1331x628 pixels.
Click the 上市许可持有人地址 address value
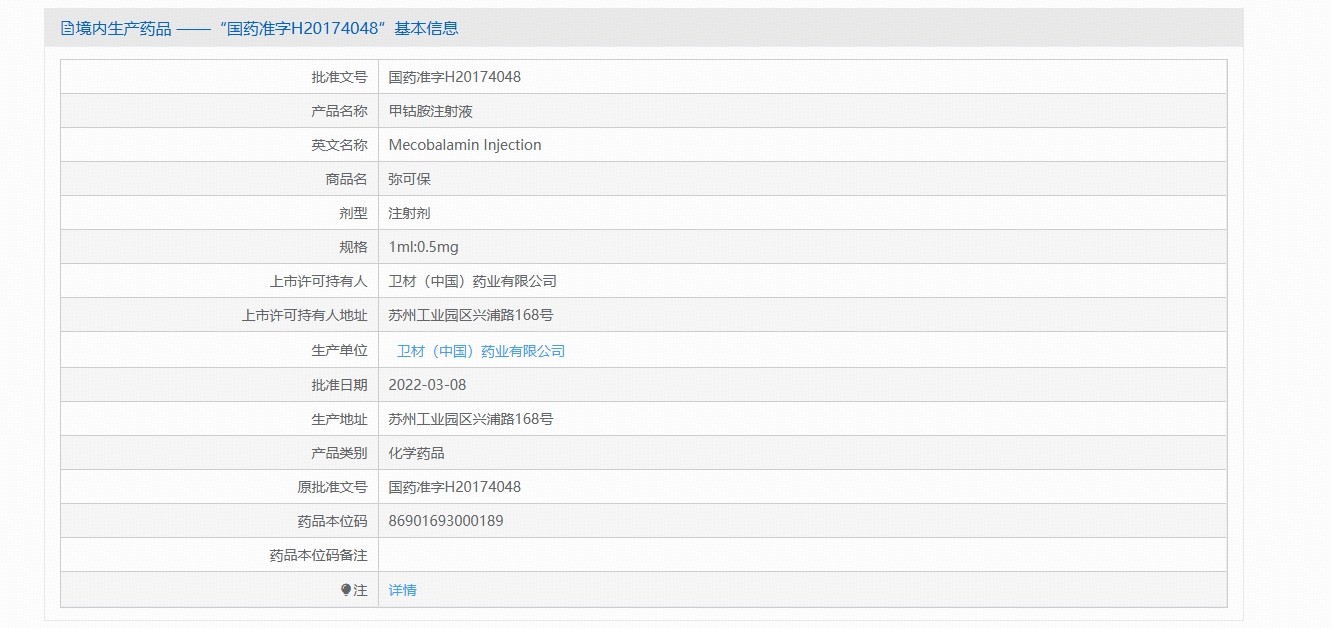click(x=470, y=315)
